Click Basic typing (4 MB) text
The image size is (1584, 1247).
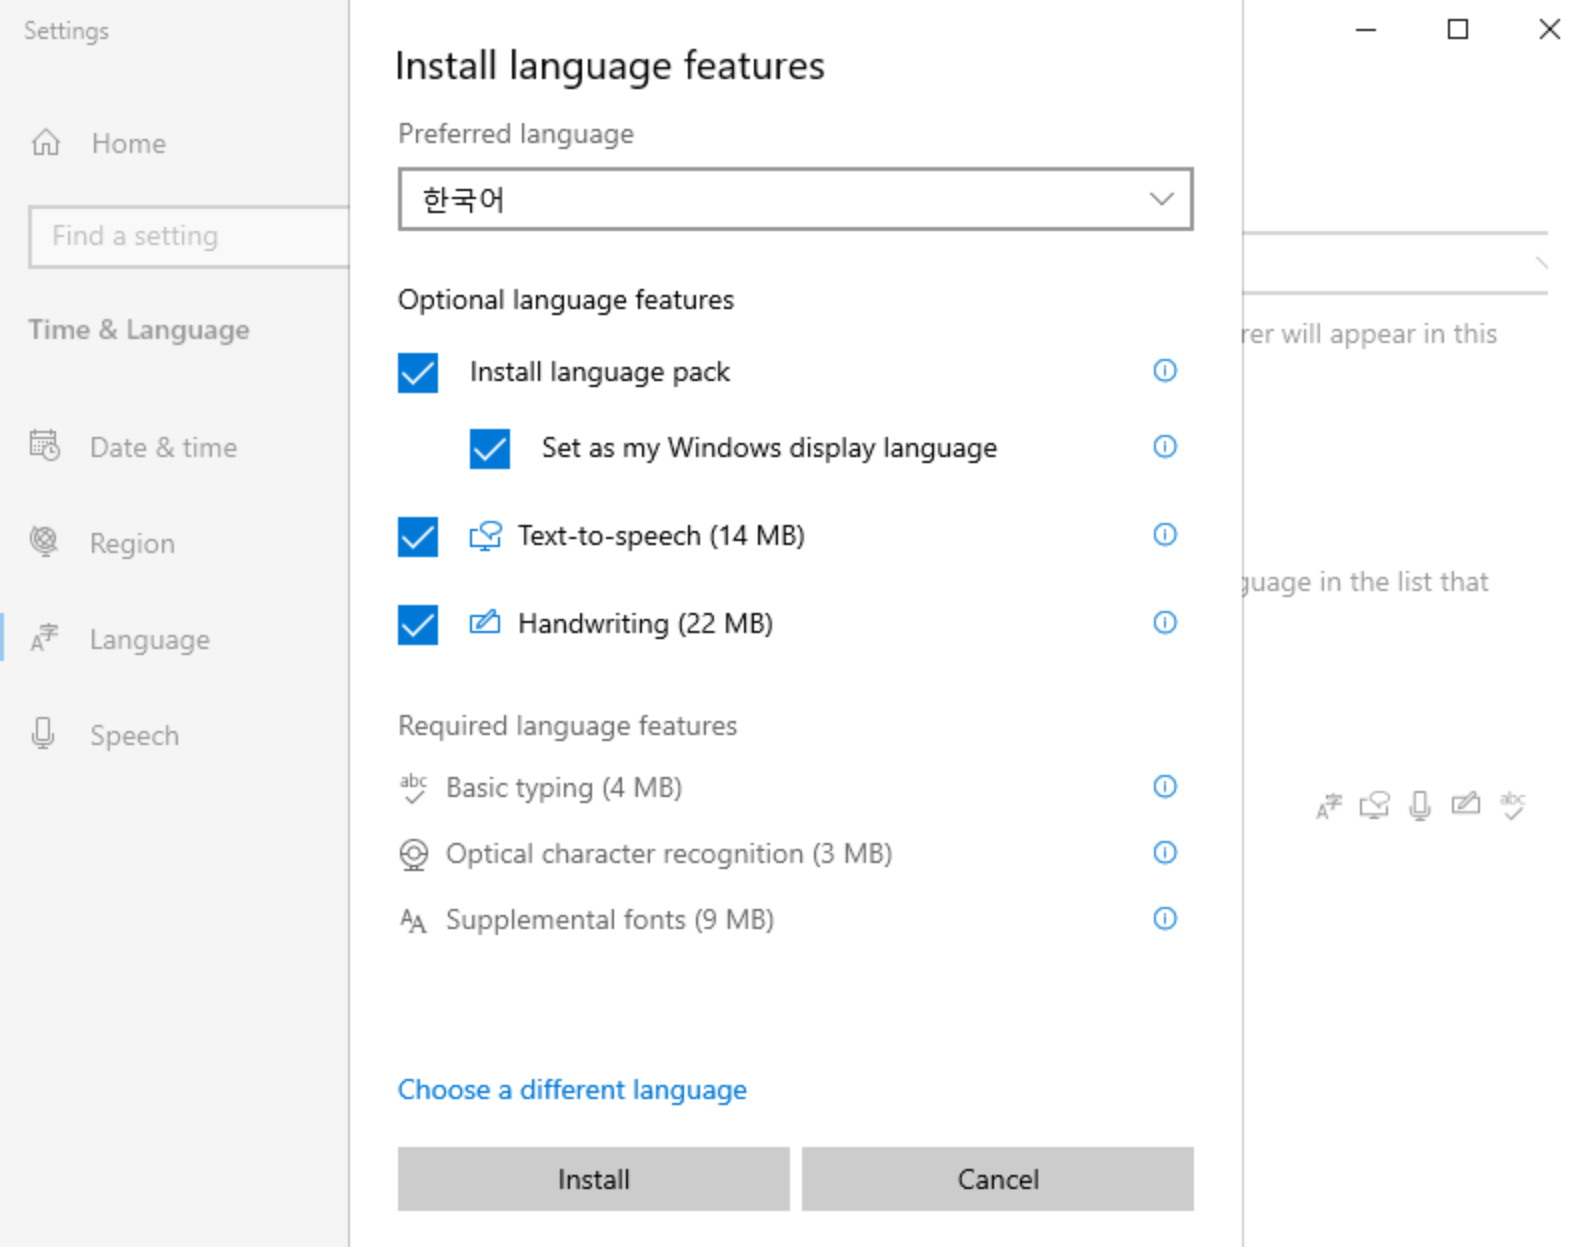pos(564,788)
